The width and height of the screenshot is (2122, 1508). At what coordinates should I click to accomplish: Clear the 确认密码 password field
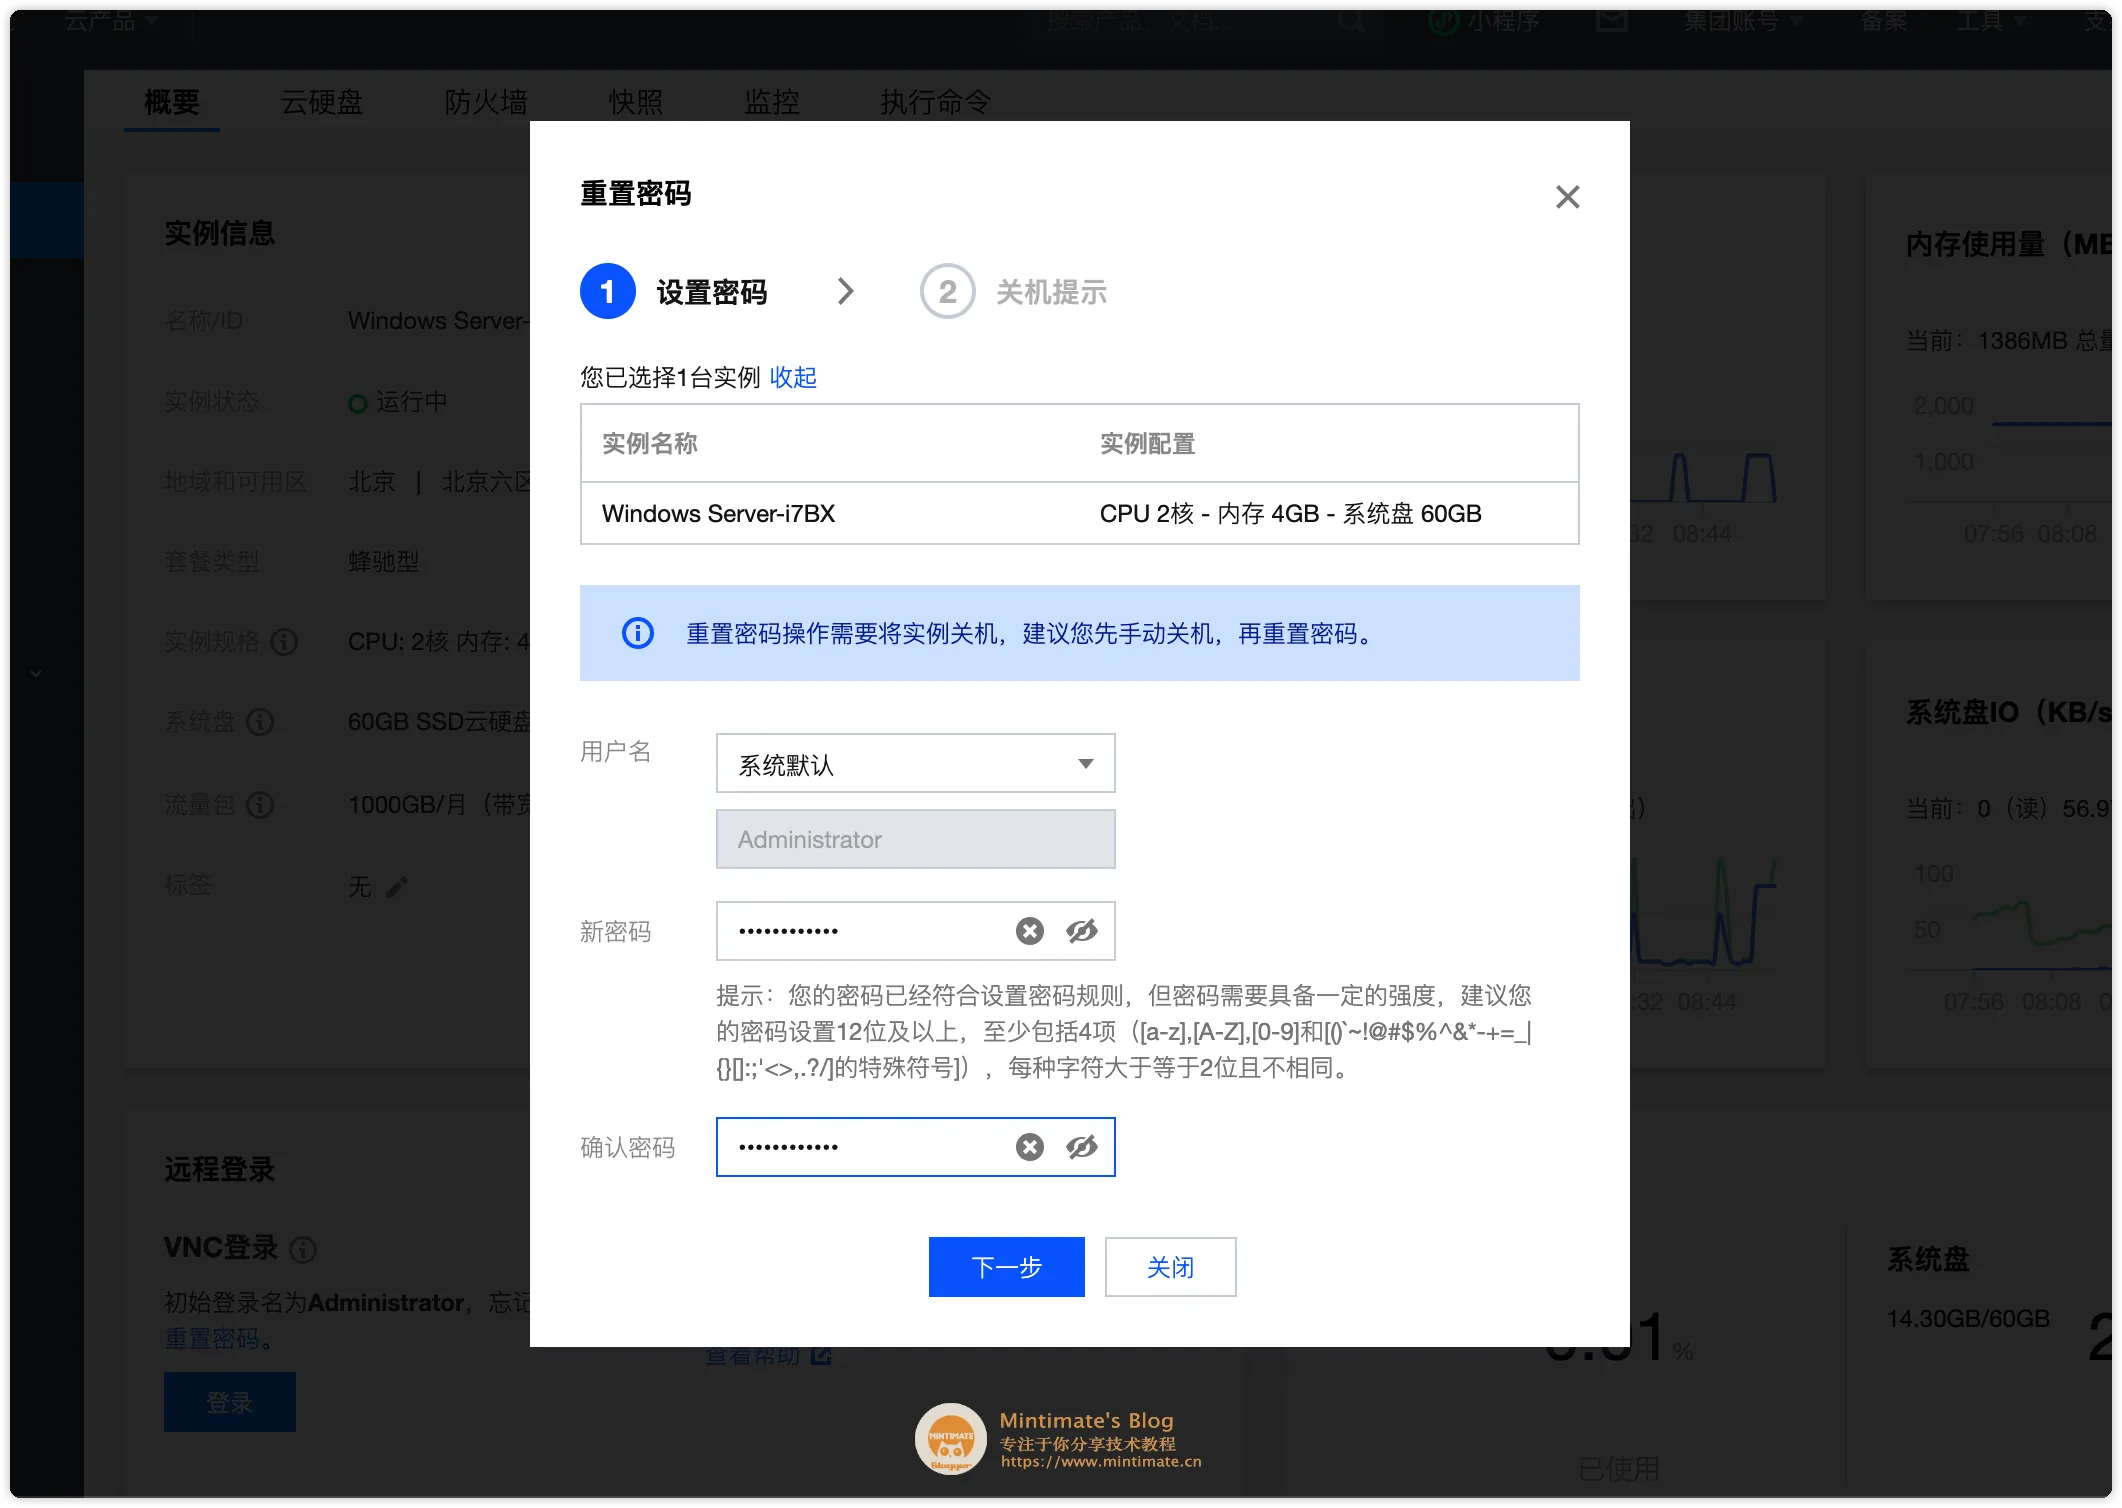tap(1029, 1147)
